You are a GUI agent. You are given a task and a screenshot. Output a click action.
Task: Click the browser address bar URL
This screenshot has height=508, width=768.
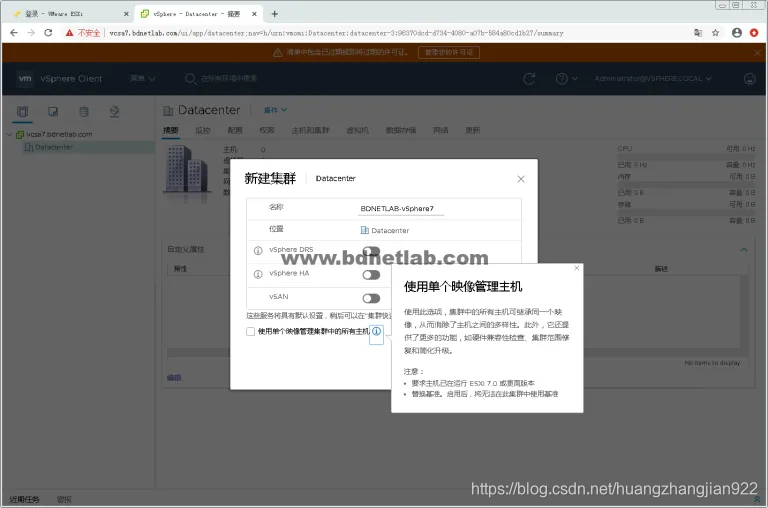tap(336, 33)
